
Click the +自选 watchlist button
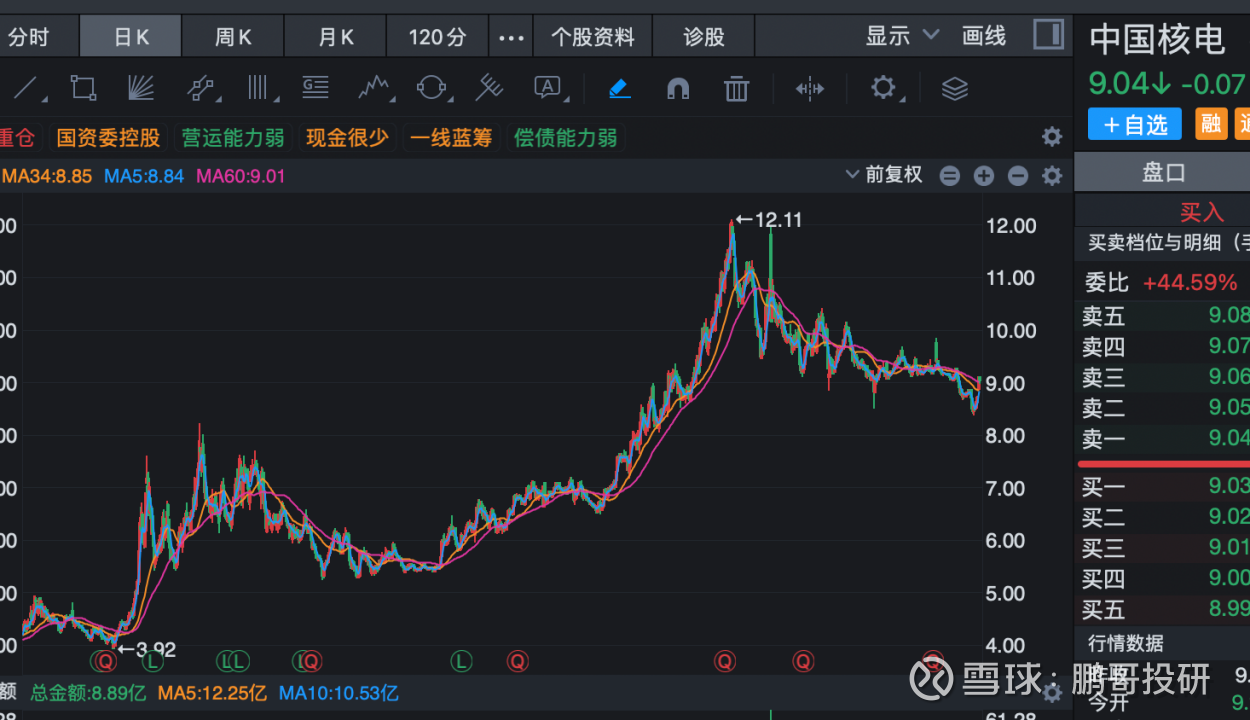(1134, 124)
